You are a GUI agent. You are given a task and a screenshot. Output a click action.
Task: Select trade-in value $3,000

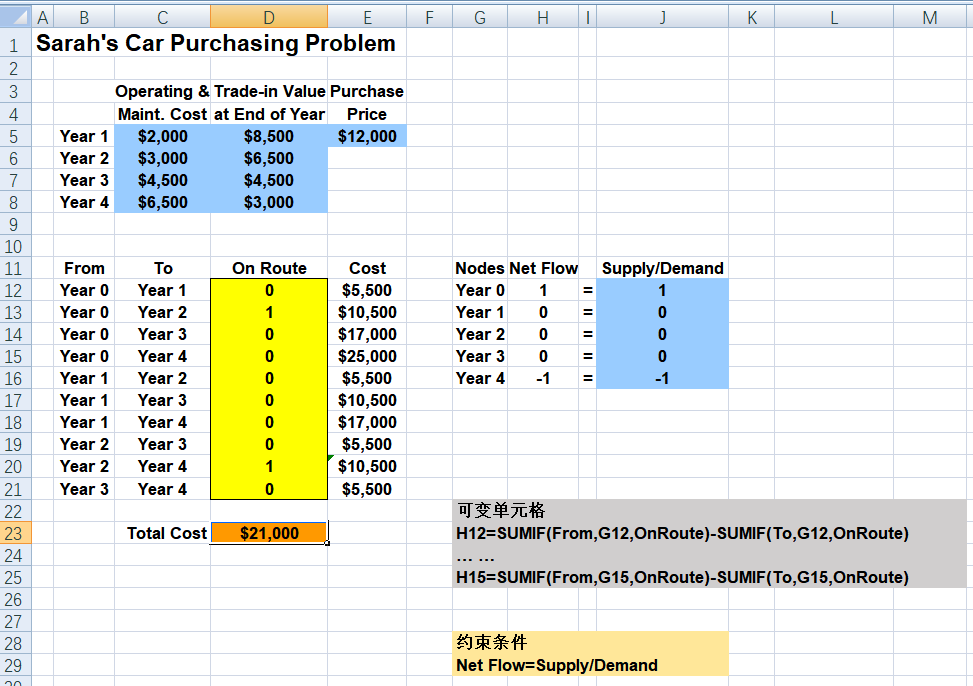[269, 202]
